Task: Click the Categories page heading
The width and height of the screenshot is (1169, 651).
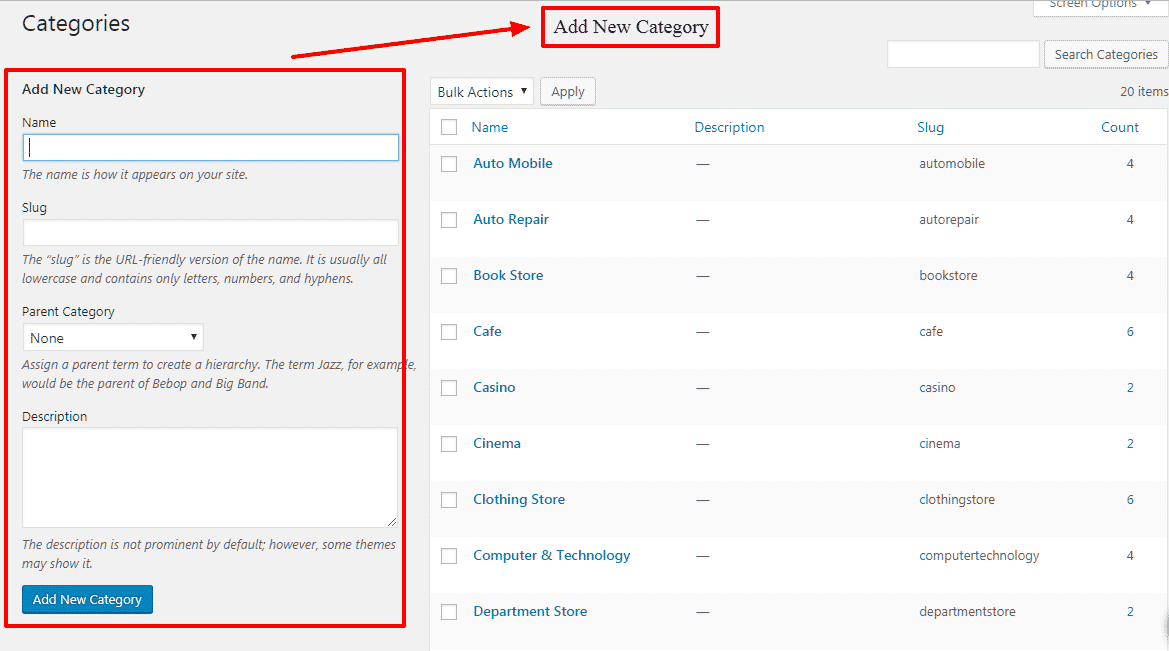Action: pyautogui.click(x=76, y=24)
